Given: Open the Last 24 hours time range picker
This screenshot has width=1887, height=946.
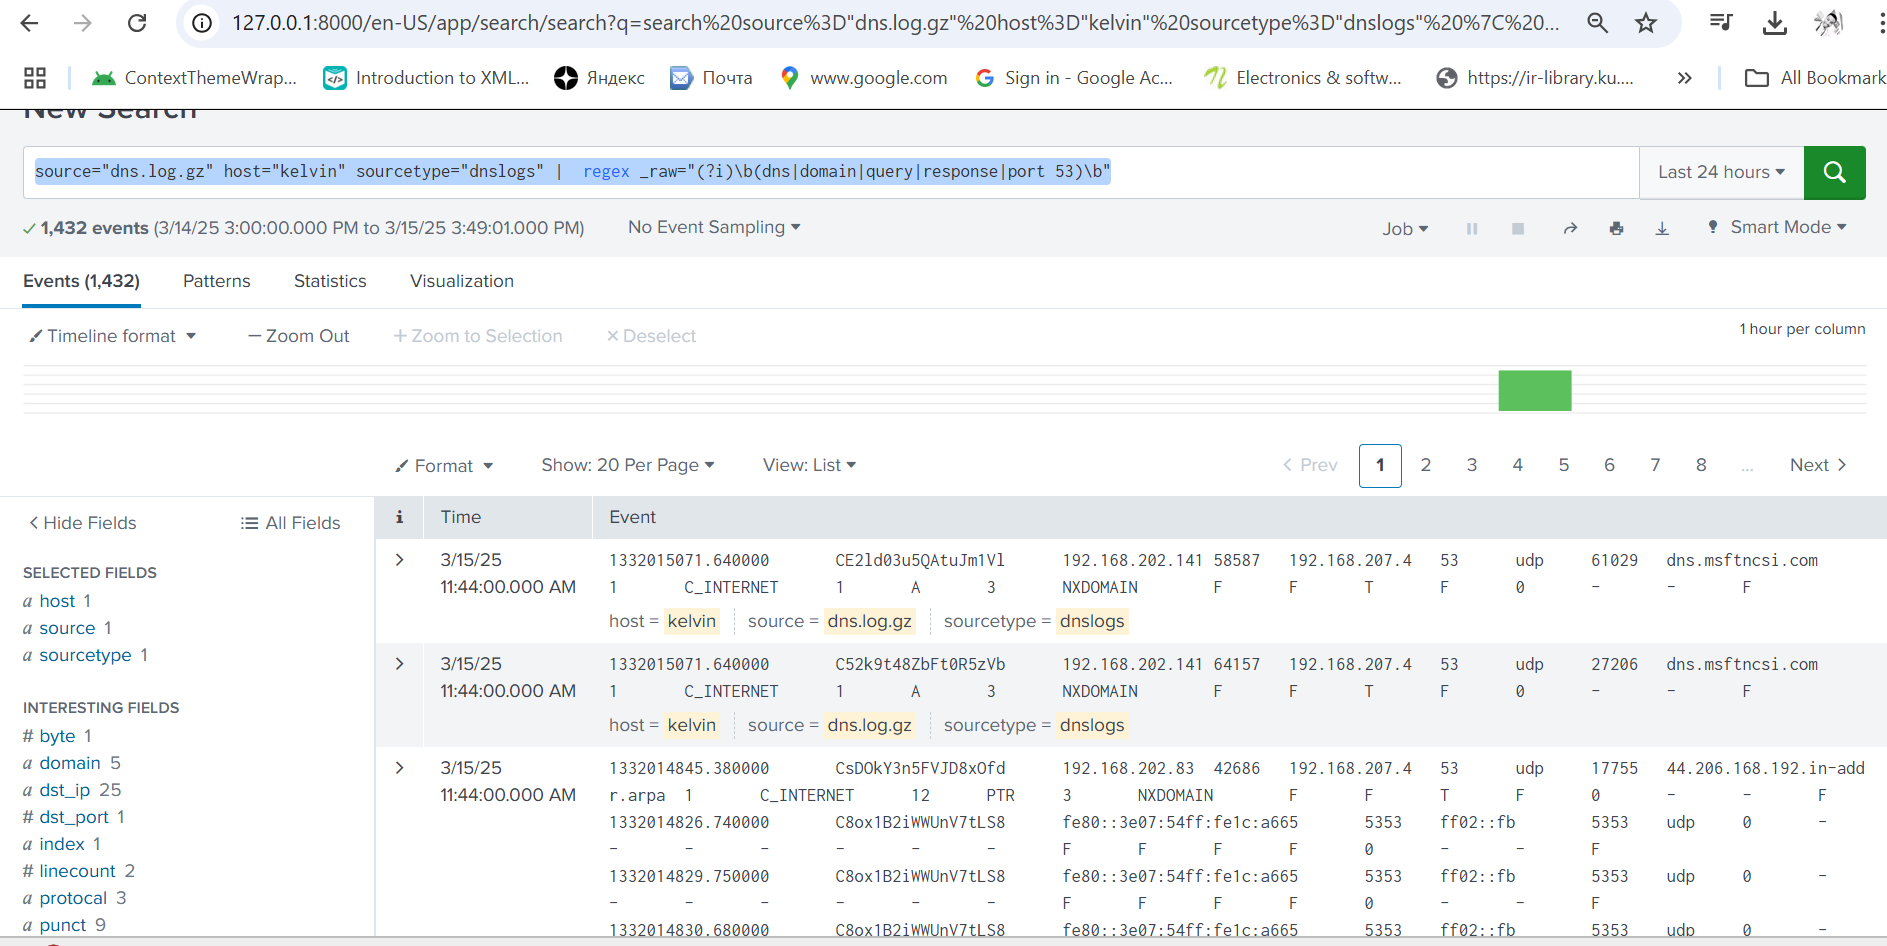Looking at the screenshot, I should coord(1721,172).
